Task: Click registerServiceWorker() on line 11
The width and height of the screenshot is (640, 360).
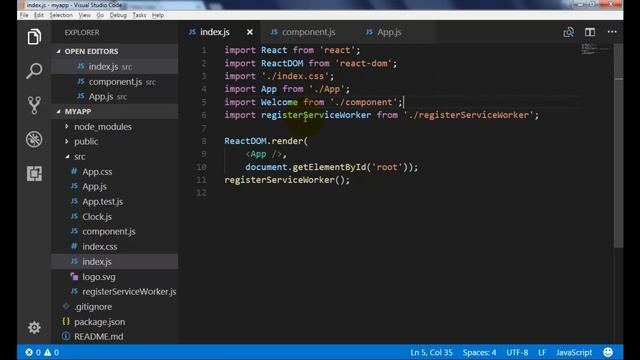Action: click(x=287, y=180)
